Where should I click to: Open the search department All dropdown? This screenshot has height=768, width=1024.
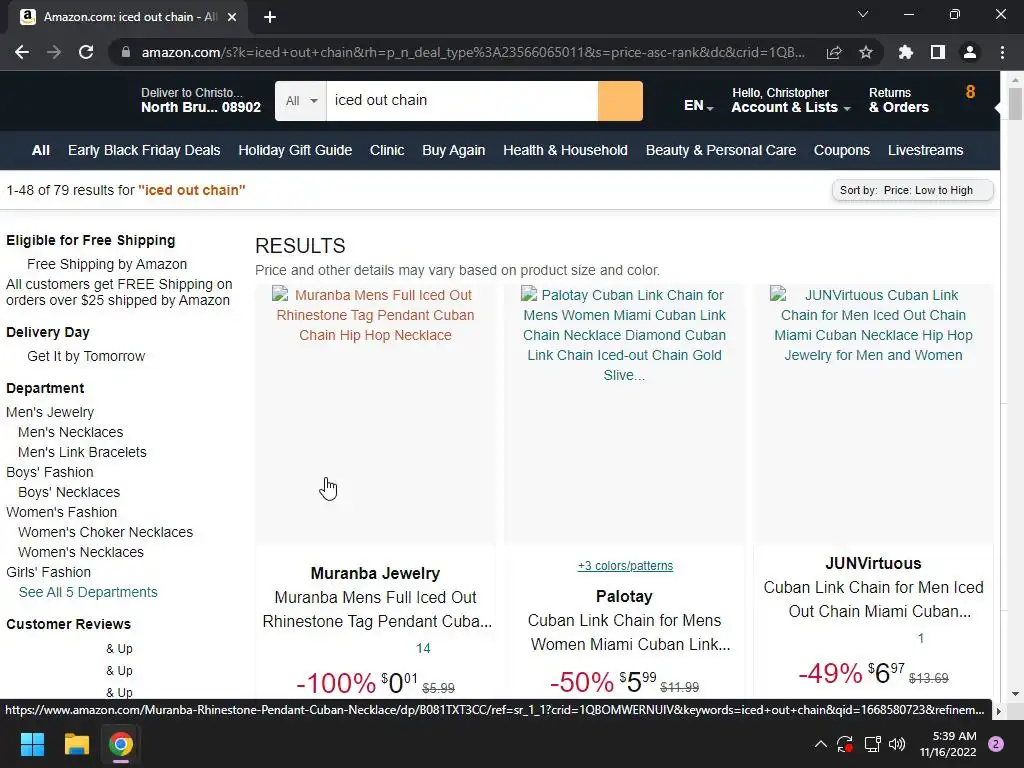click(x=301, y=101)
